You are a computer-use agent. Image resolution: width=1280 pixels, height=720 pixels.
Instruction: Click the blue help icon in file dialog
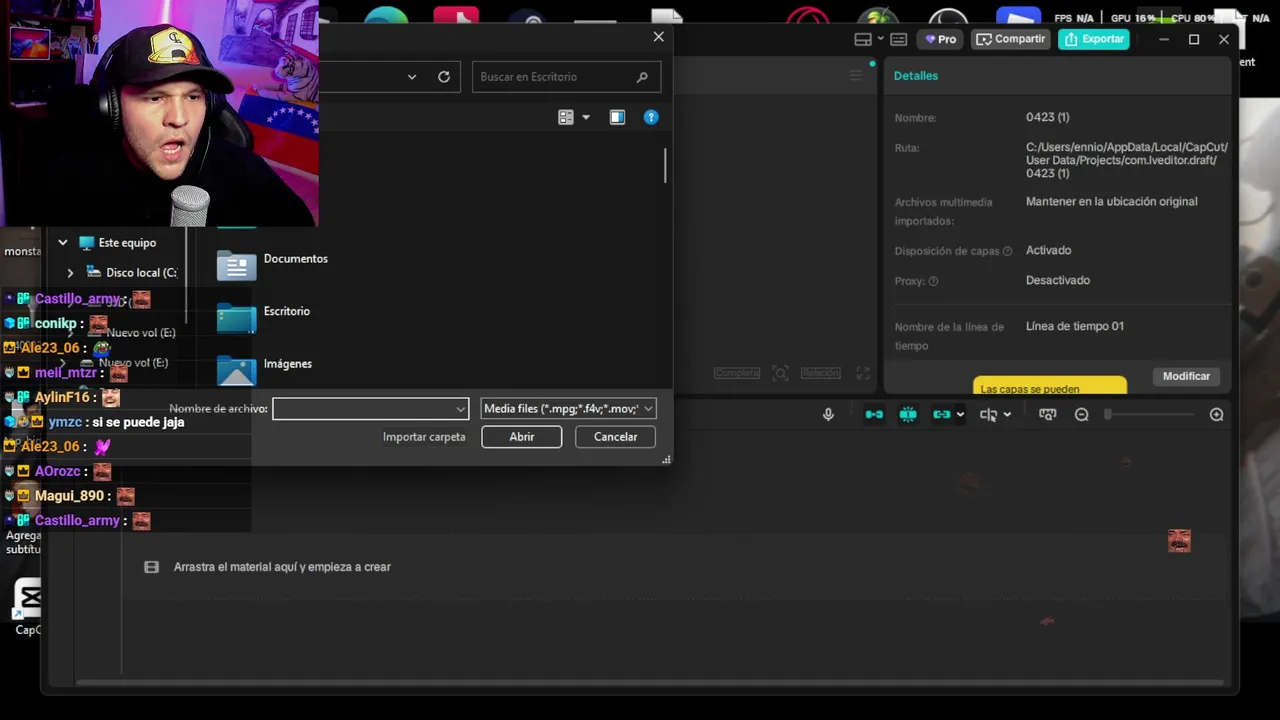pos(651,117)
